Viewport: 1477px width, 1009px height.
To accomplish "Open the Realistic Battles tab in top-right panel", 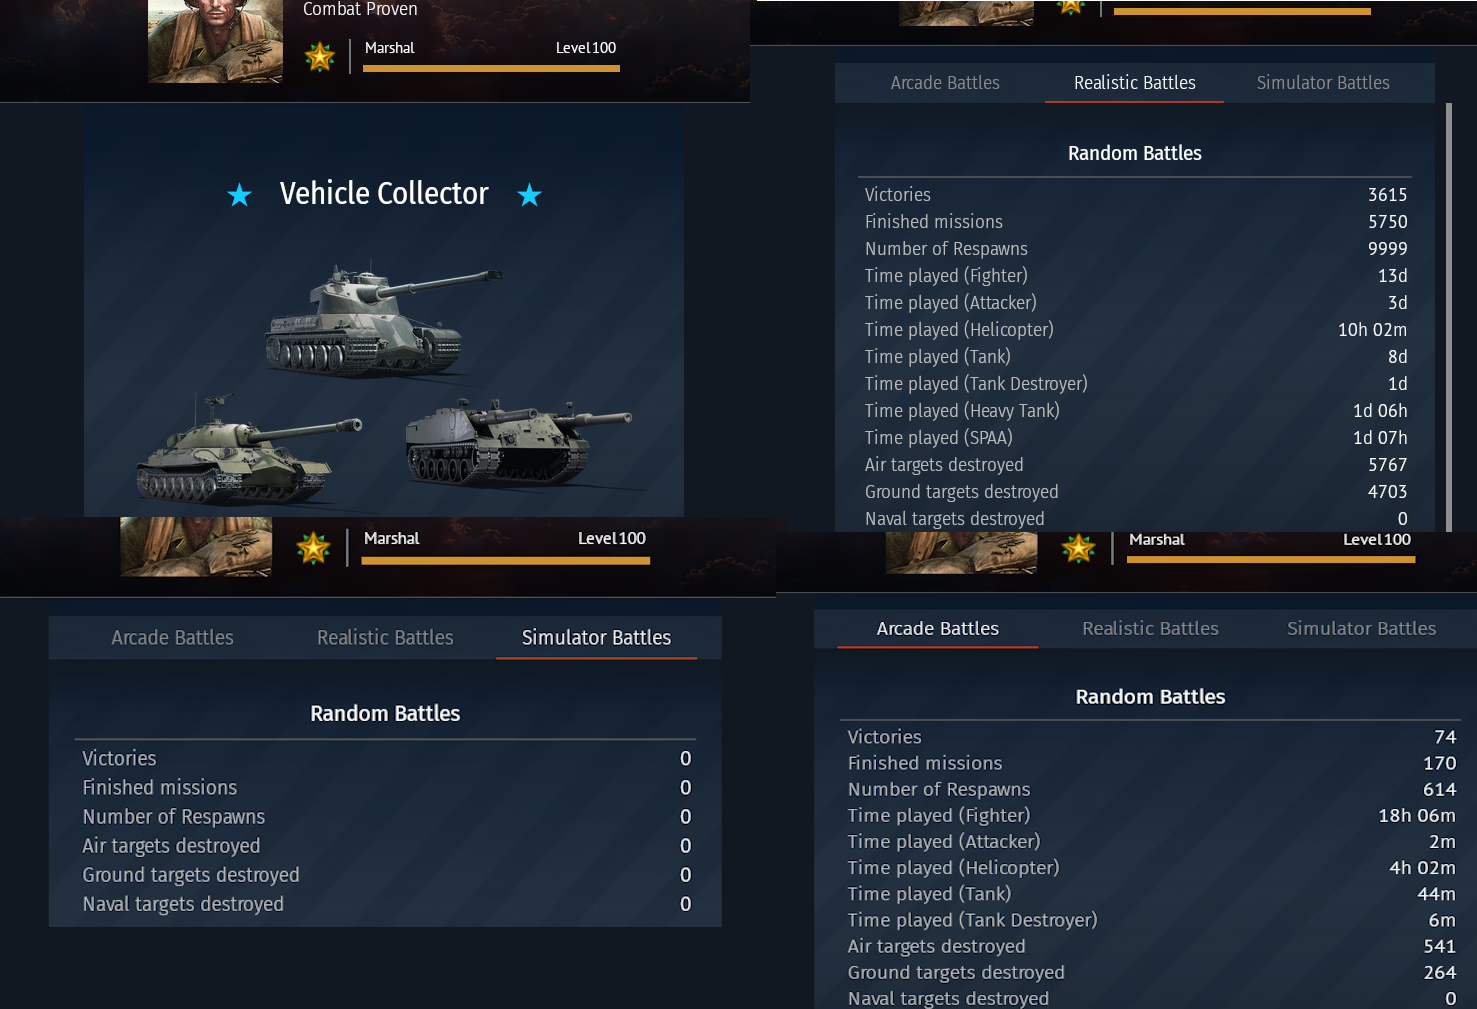I will coord(1134,83).
